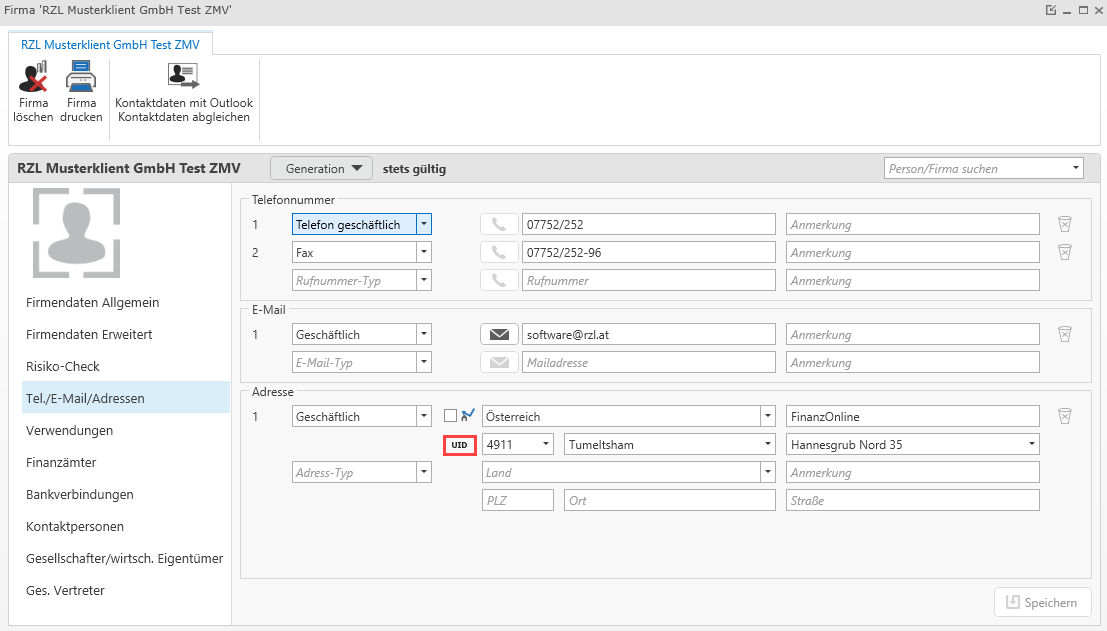Click the Firma drucken printer icon

[81, 77]
